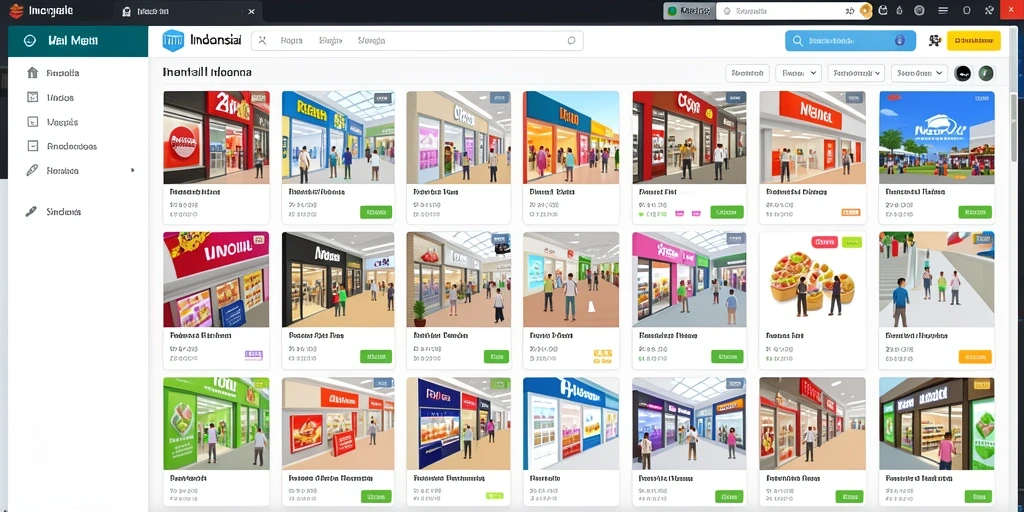Image resolution: width=1024 pixels, height=512 pixels.
Task: Click the blue store logo beside Indonsial
Action: [173, 40]
